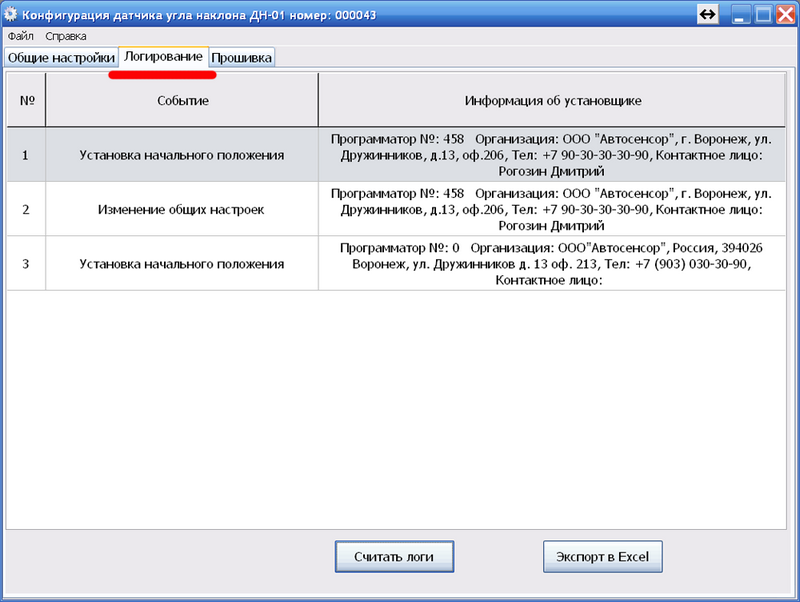Select 'Установка начального положения' in row 3
The image size is (800, 602).
coord(182,264)
